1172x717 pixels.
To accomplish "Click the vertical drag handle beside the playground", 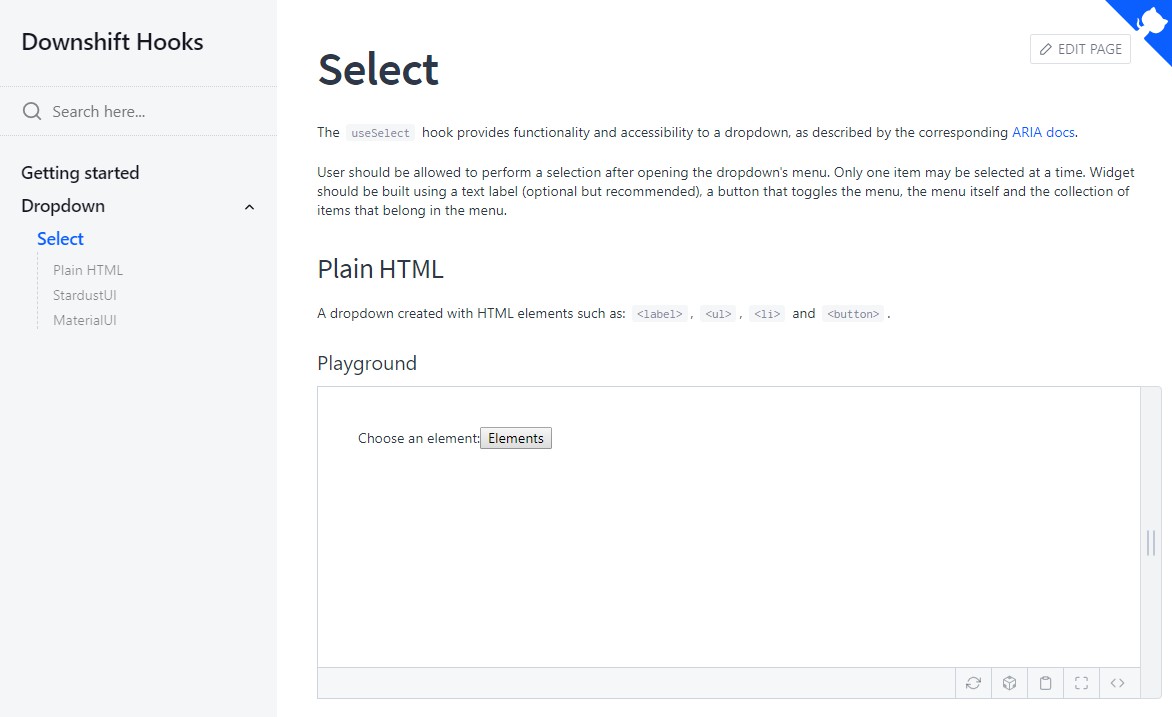I will [x=1150, y=543].
